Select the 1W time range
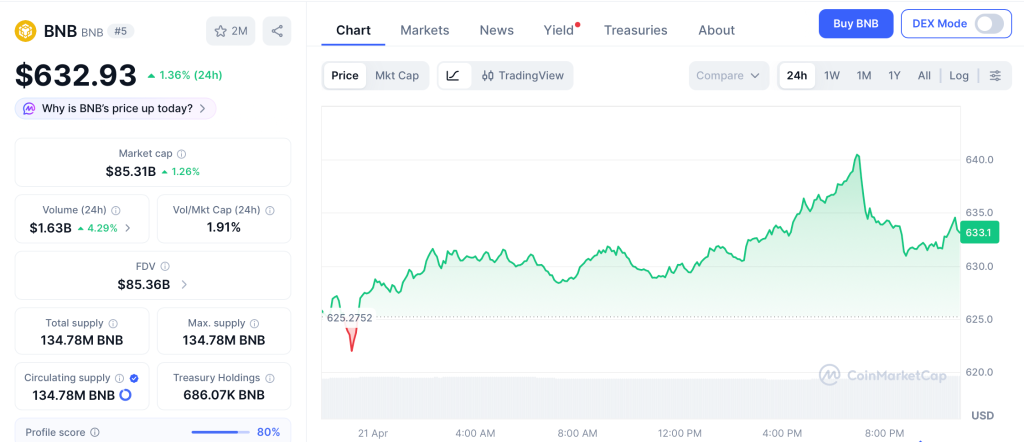 coord(831,76)
